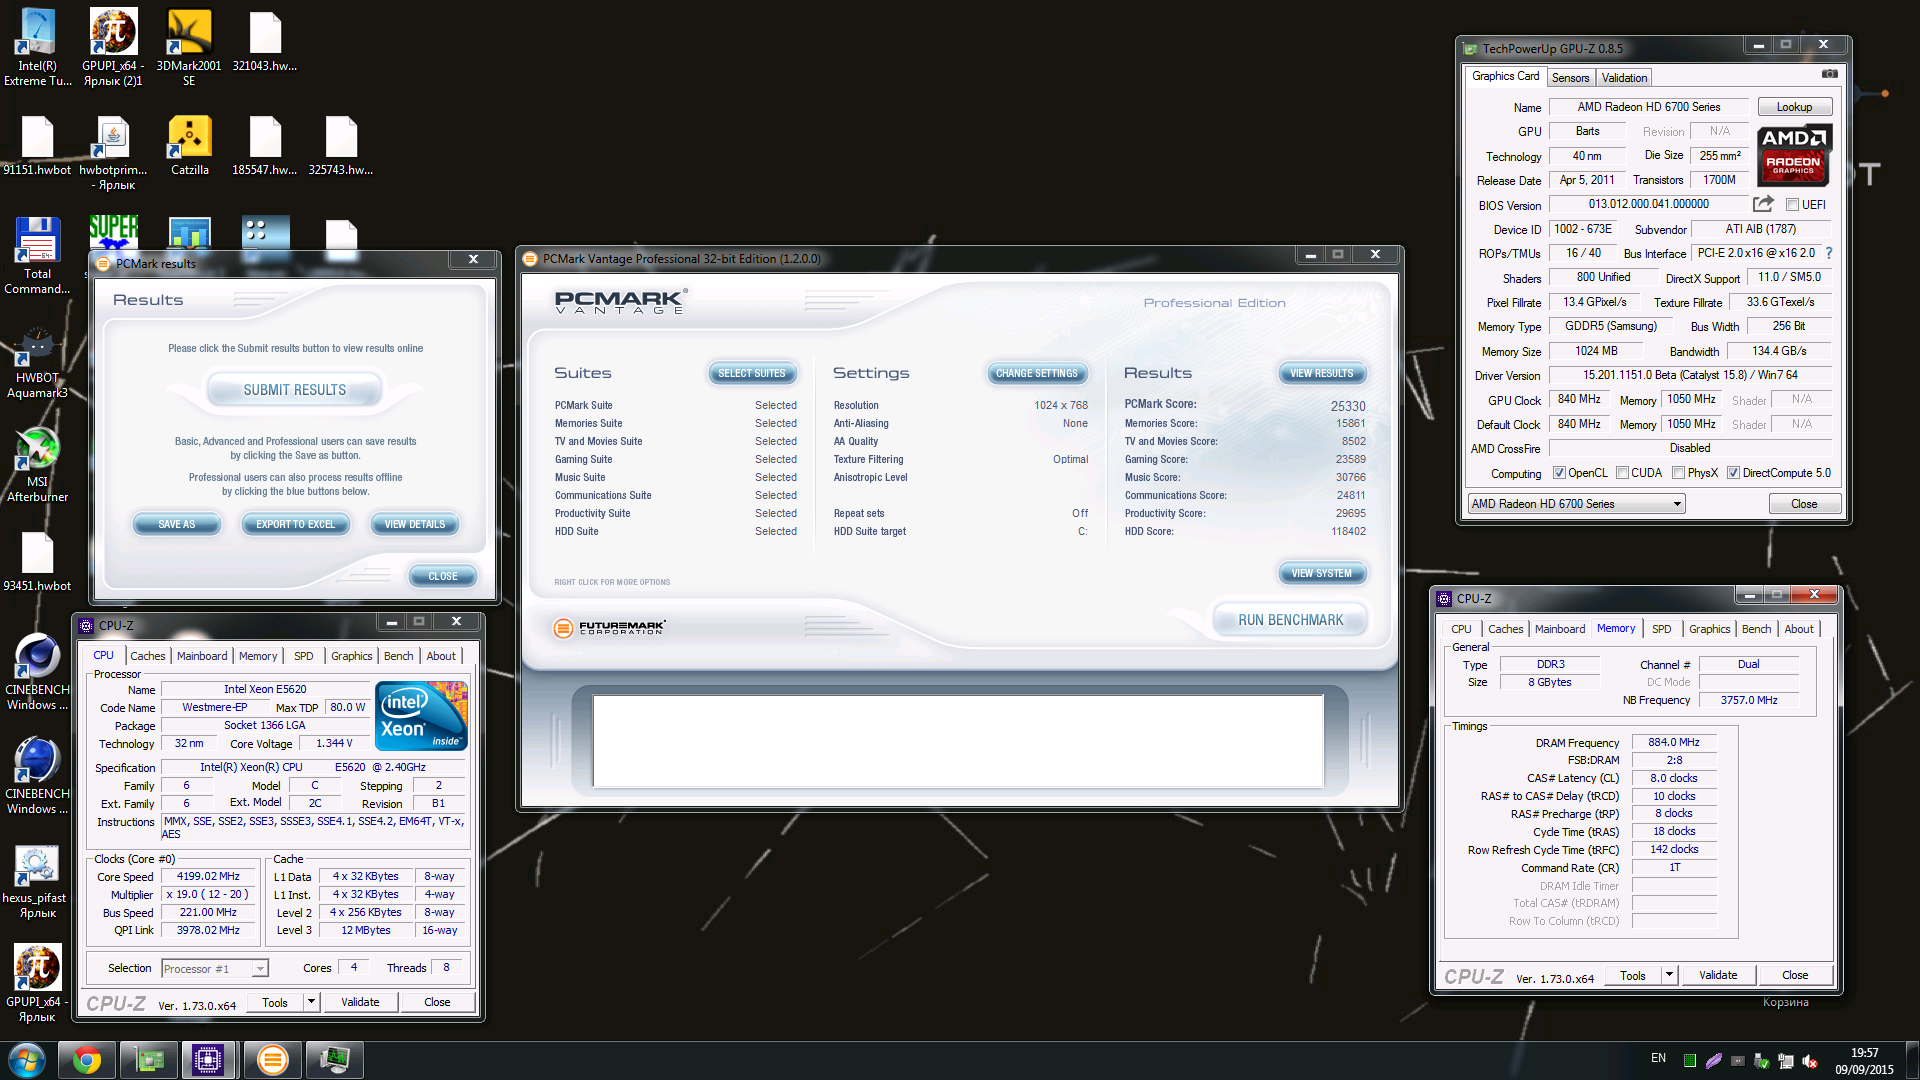Click VIEW DETAILS button

coord(414,524)
